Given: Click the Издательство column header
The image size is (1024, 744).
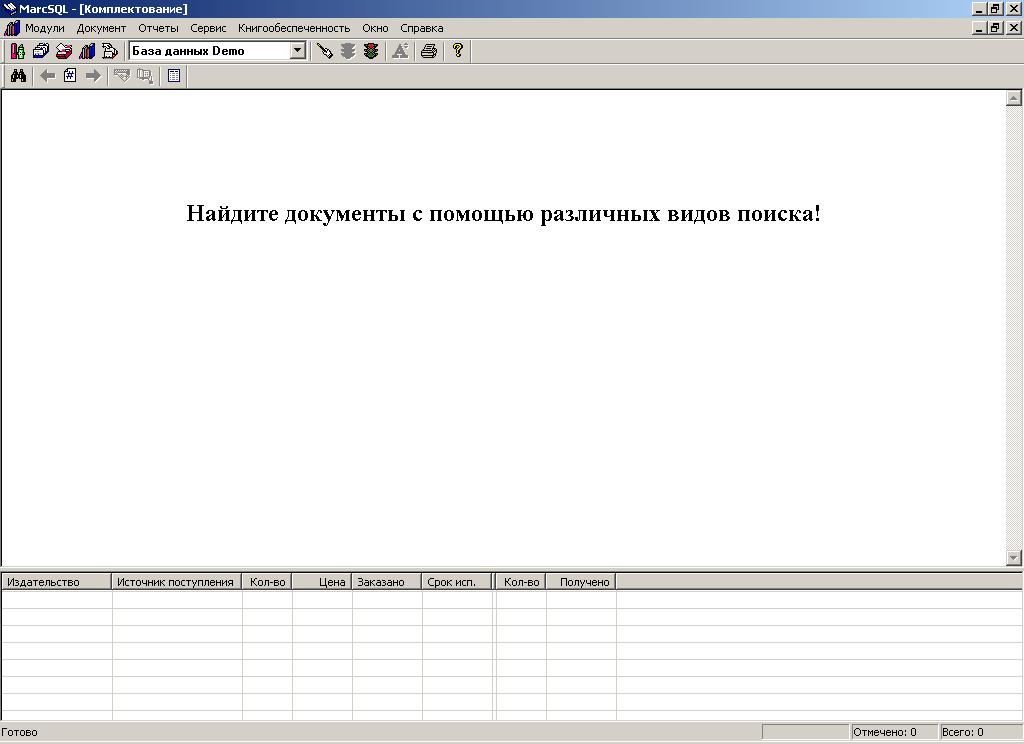Looking at the screenshot, I should coord(56,582).
